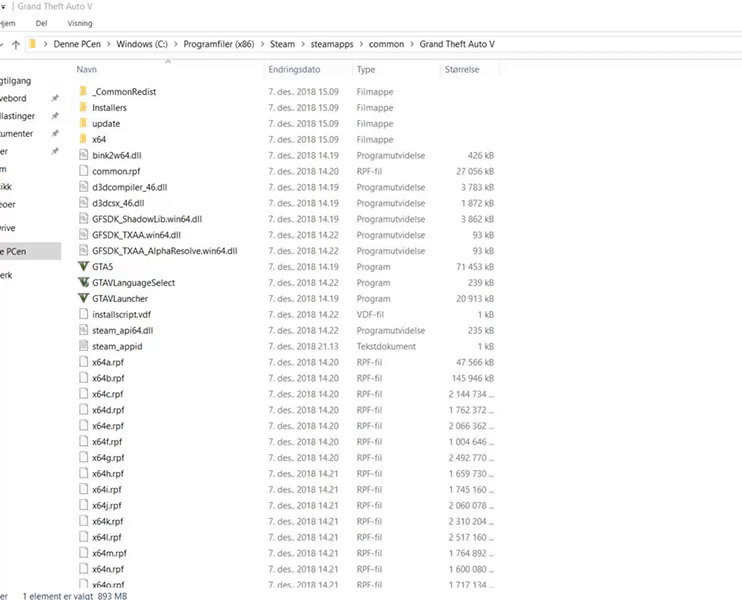
Task: Open the Del ribbon tab
Action: pos(42,23)
